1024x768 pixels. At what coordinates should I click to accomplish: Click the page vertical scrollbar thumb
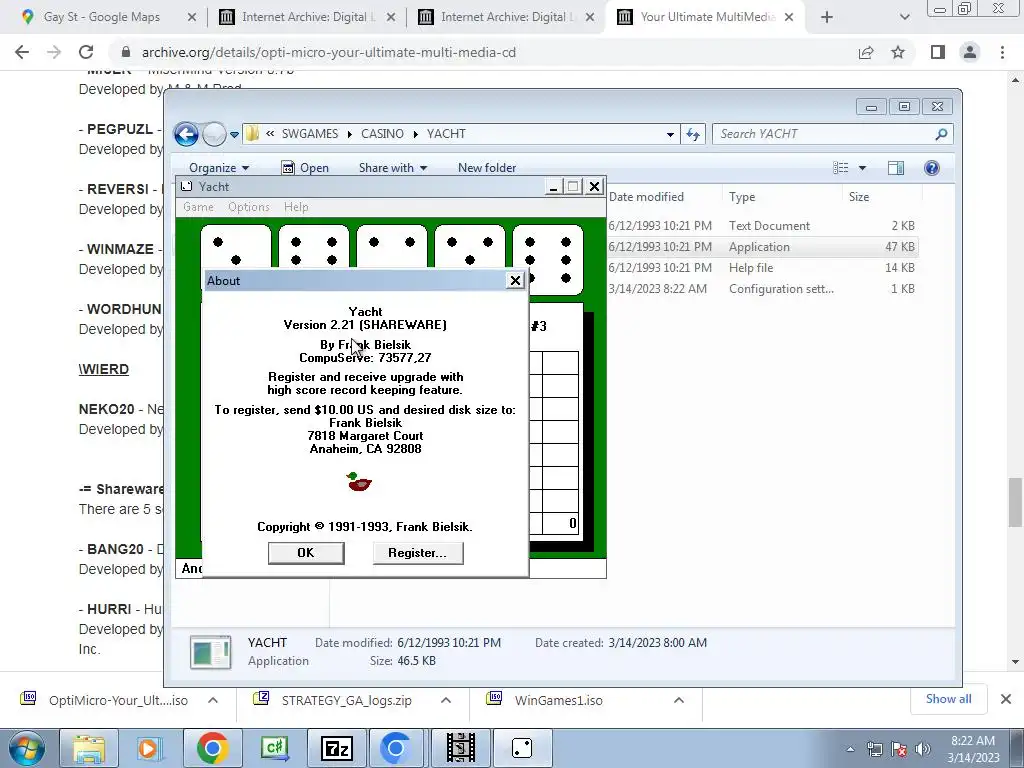[1014, 502]
